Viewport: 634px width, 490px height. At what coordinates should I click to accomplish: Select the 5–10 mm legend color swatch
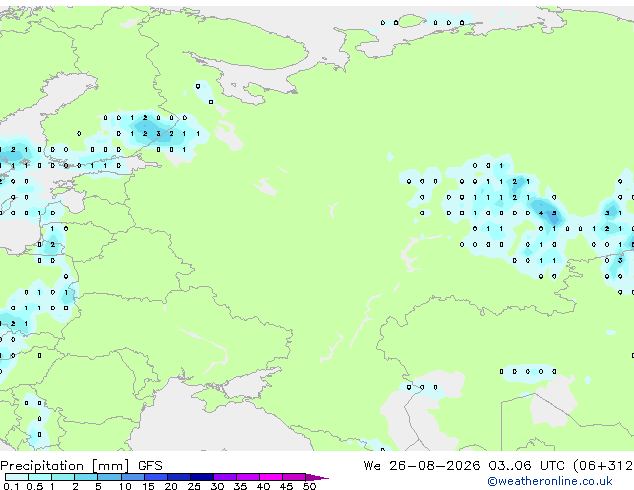[109, 477]
